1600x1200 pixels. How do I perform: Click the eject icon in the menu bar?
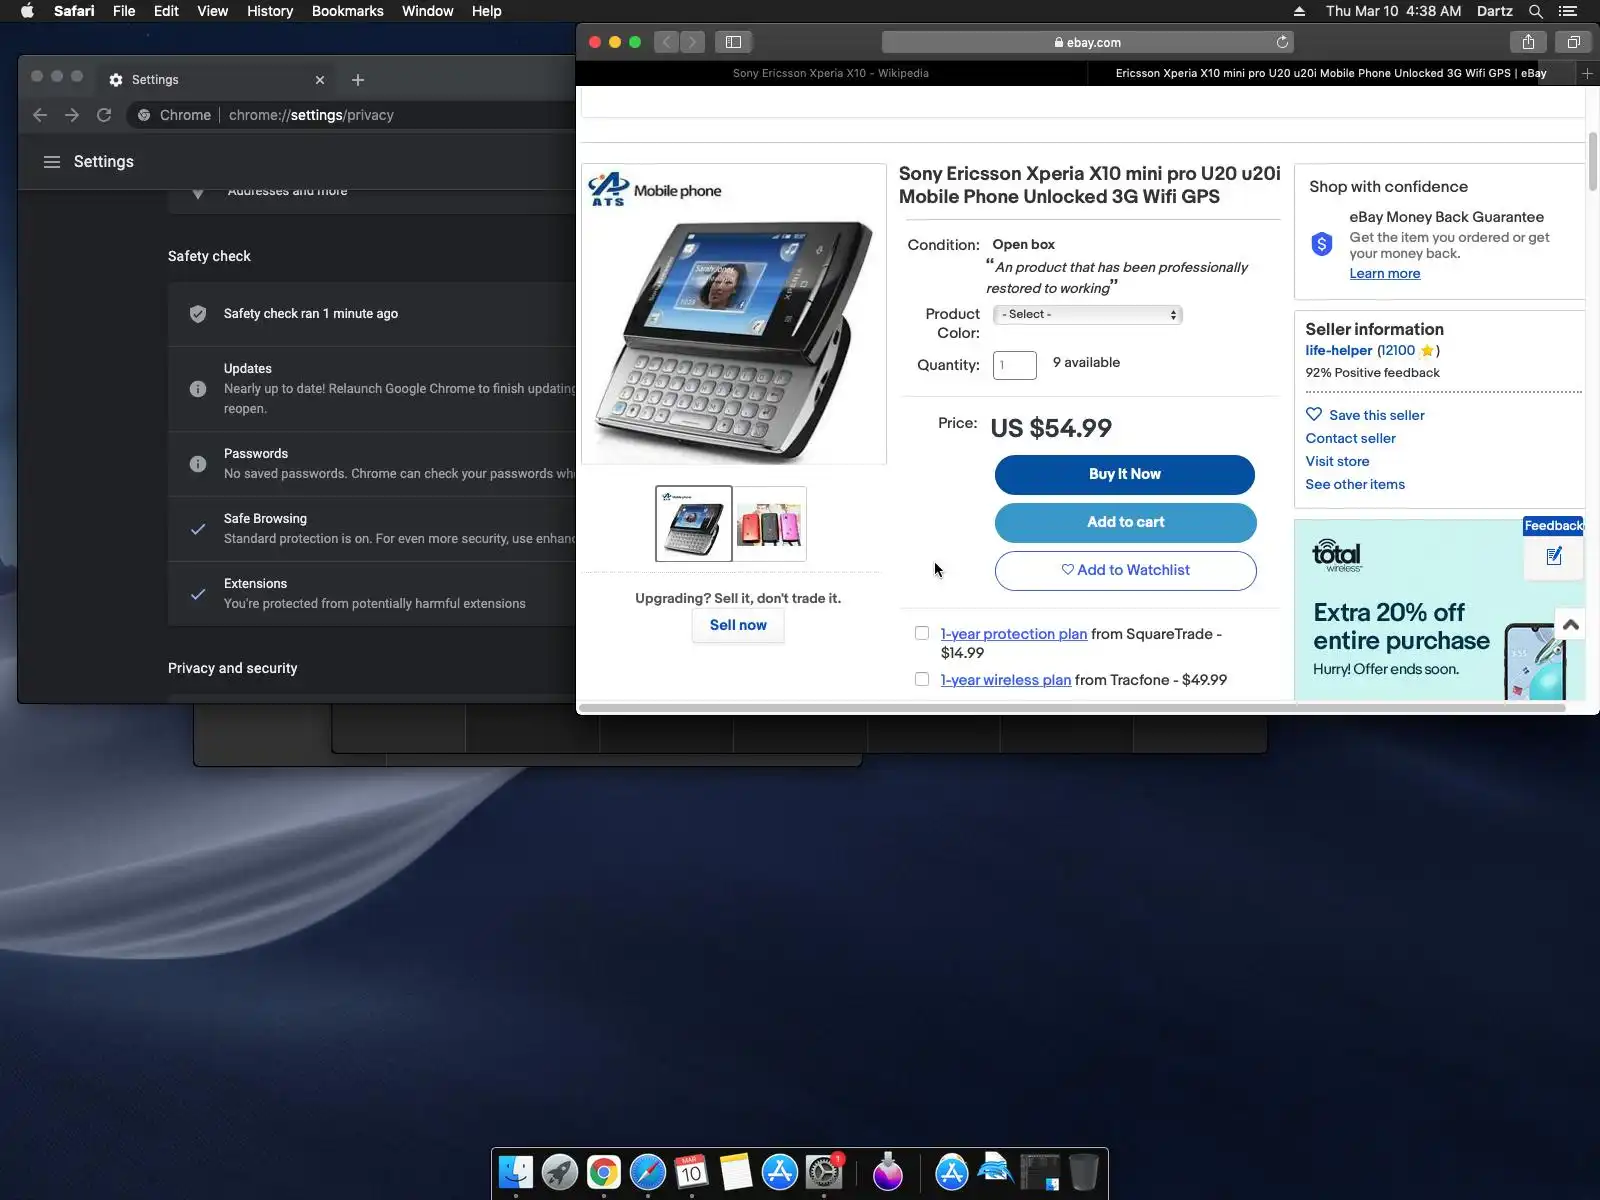[x=1299, y=11]
